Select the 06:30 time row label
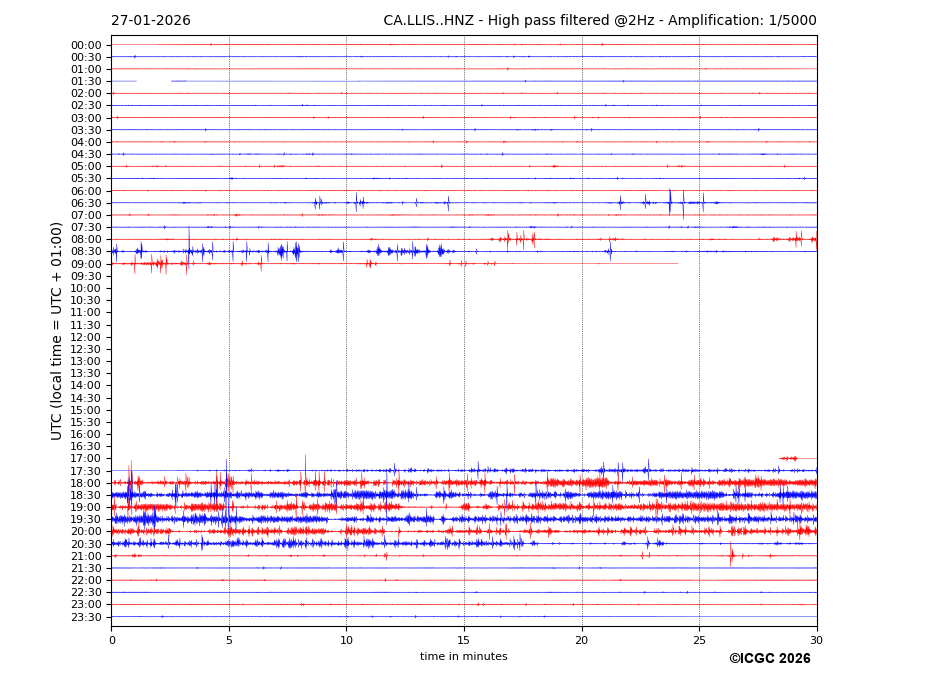The width and height of the screenshot is (927, 696). [x=86, y=203]
